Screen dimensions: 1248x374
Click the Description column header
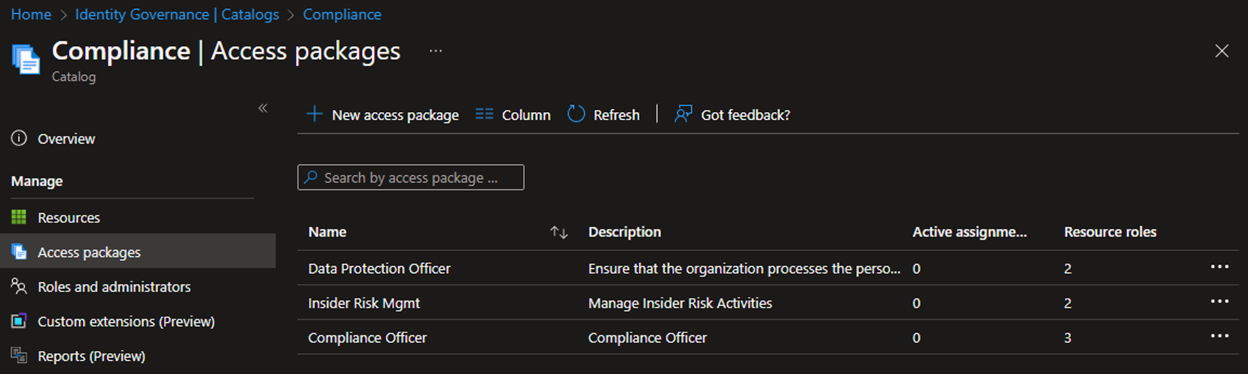point(625,232)
